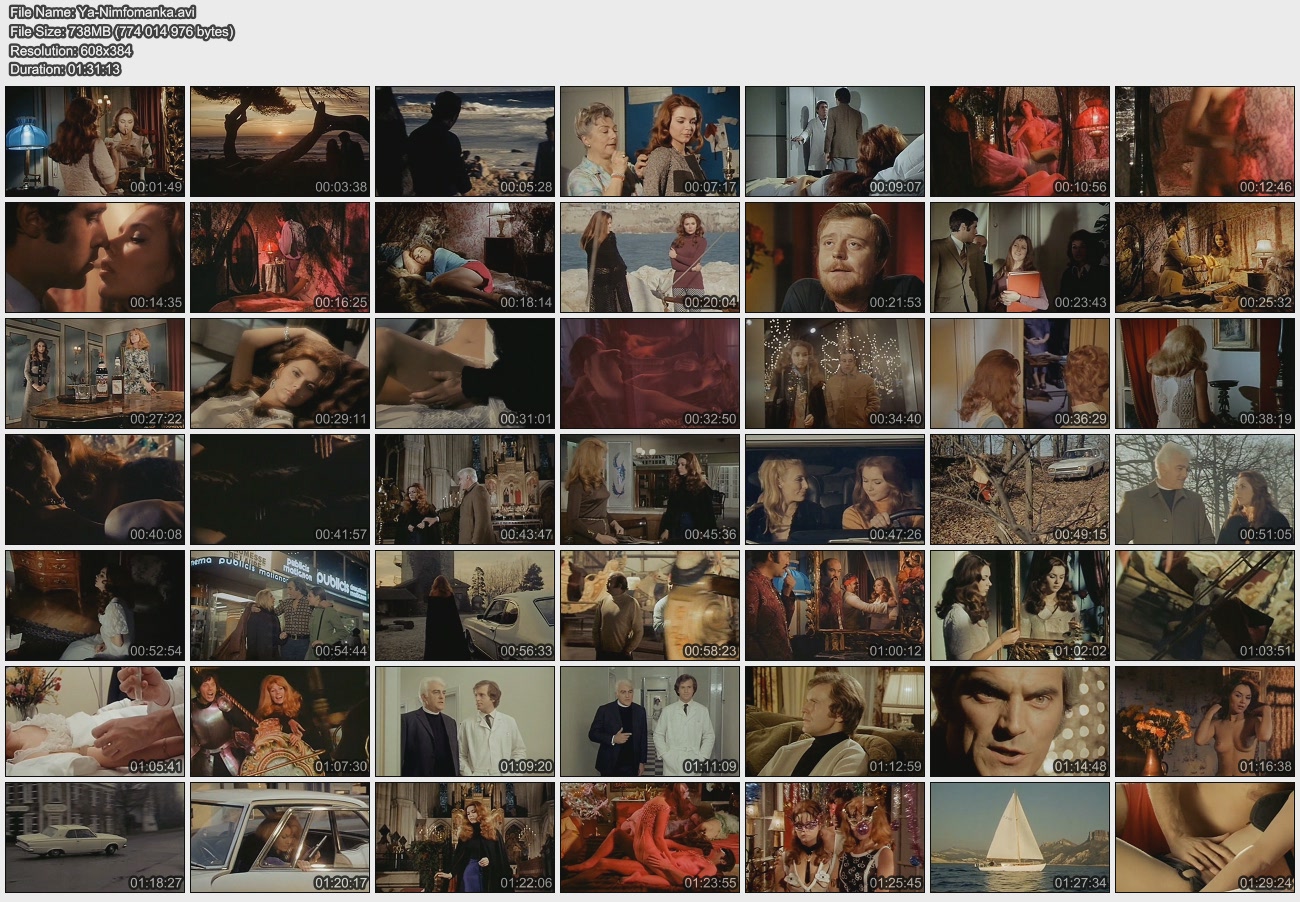Open the close-up face frame at 01:14:48
Image resolution: width=1300 pixels, height=902 pixels.
1020,721
